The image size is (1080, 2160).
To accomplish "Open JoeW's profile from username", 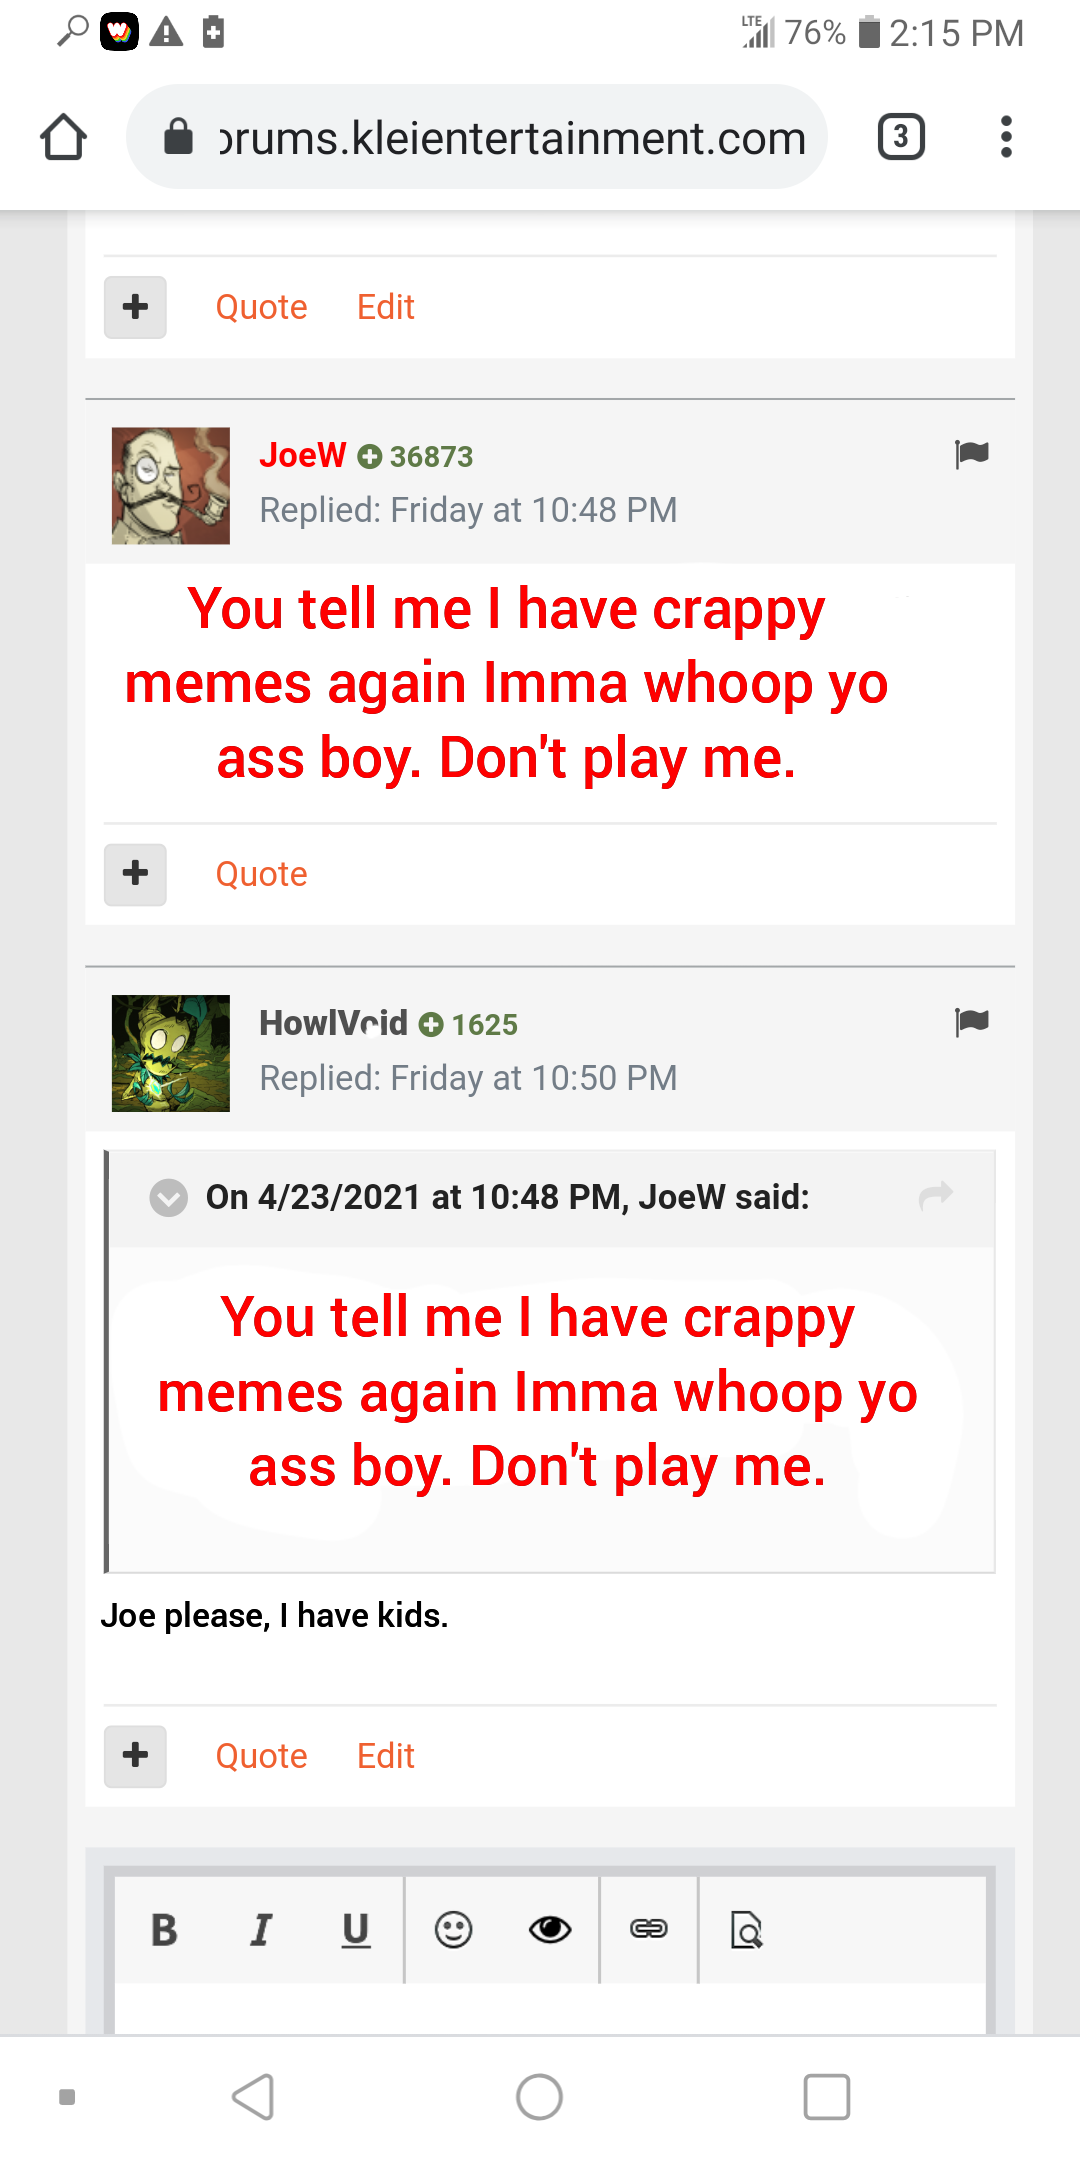I will pyautogui.click(x=302, y=455).
